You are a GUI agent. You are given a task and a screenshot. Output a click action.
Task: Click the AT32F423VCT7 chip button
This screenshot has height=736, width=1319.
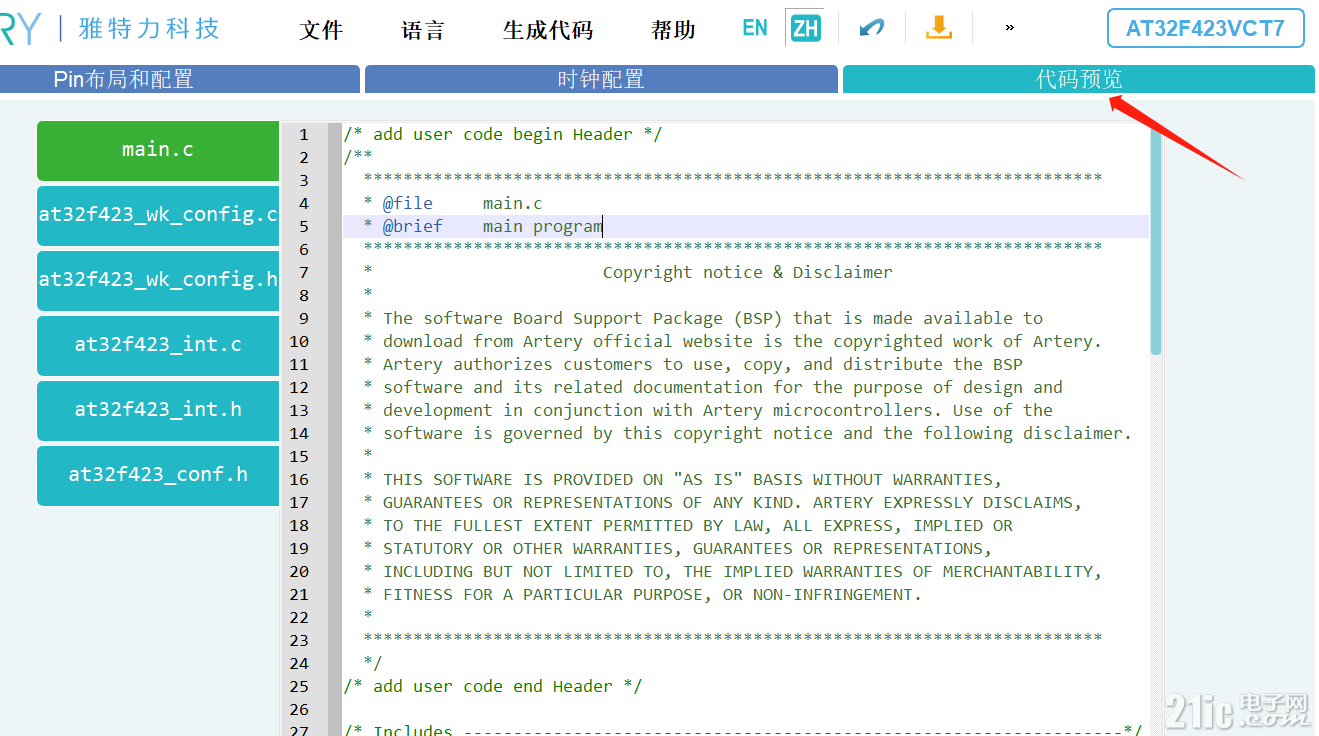click(1205, 28)
